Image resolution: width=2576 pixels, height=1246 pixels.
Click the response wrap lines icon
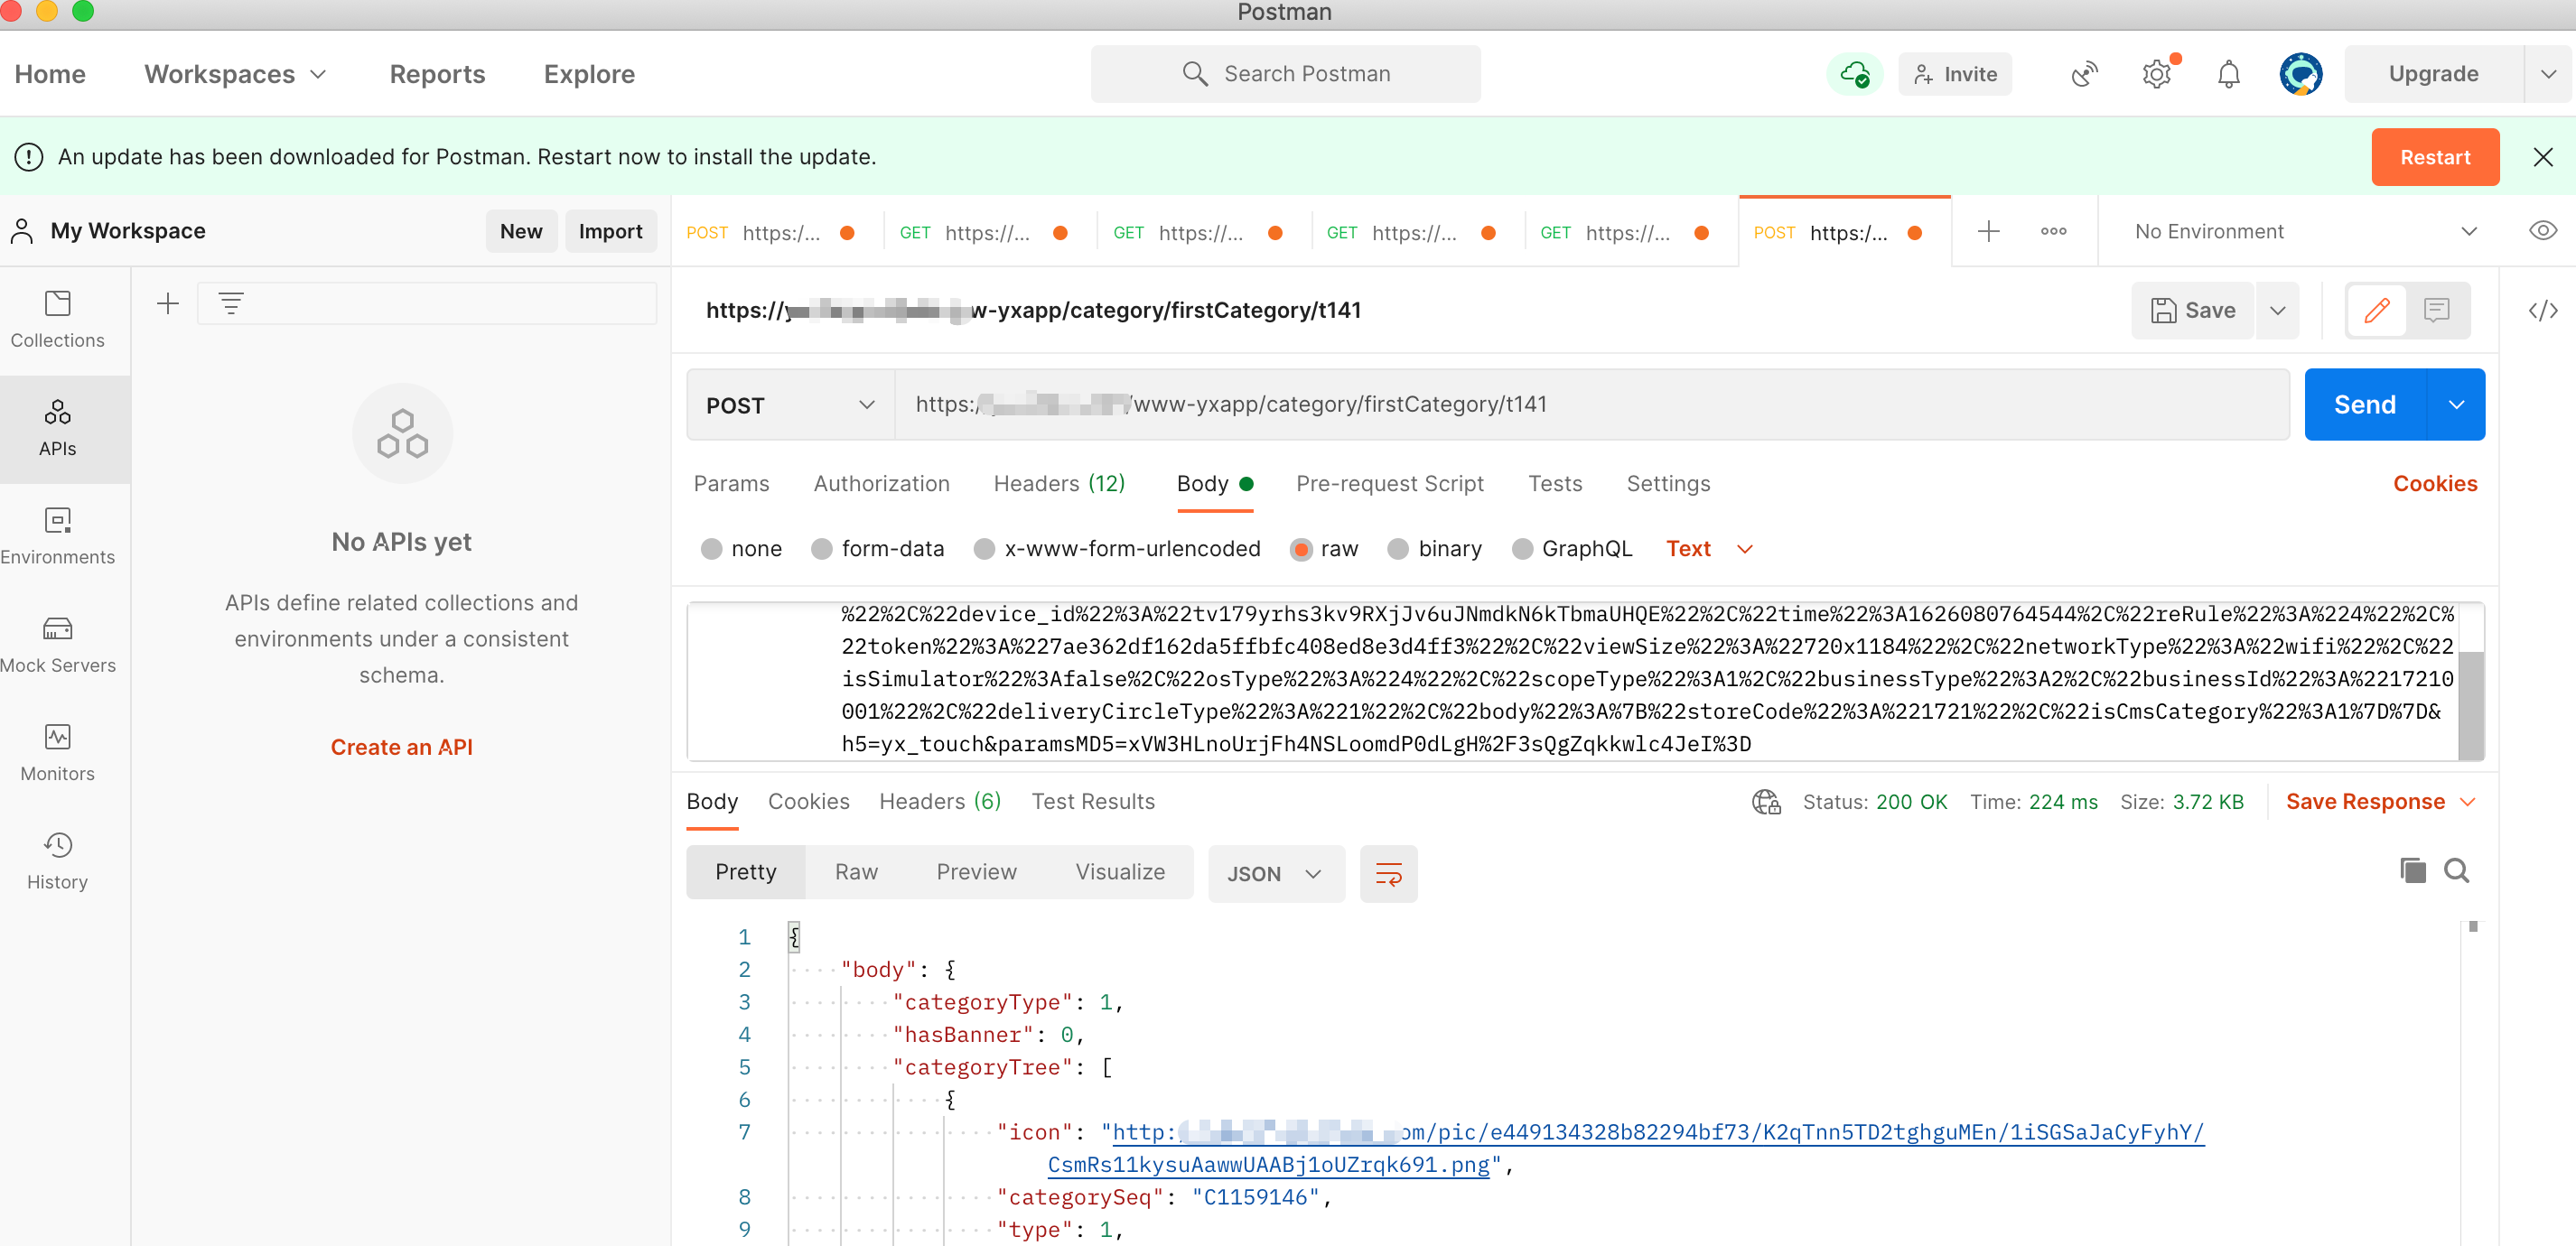(x=1388, y=874)
